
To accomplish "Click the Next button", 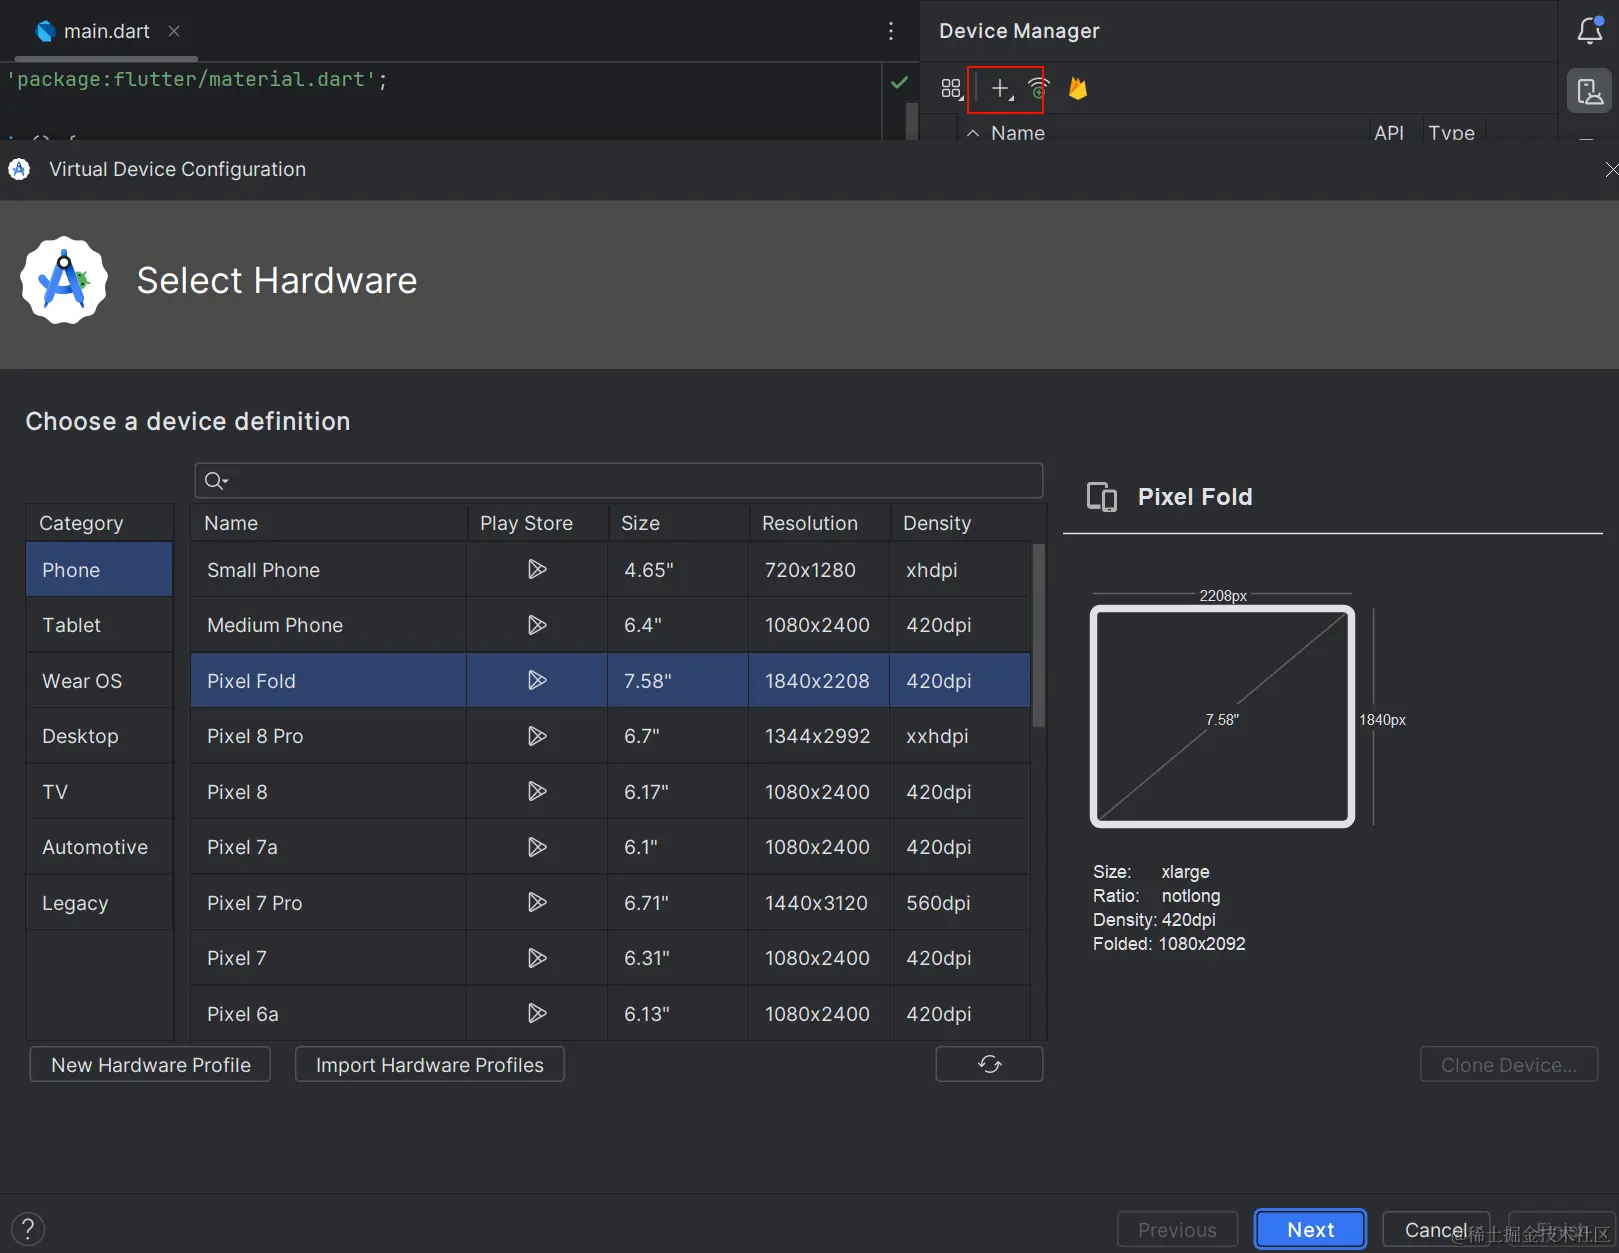I will coord(1310,1230).
